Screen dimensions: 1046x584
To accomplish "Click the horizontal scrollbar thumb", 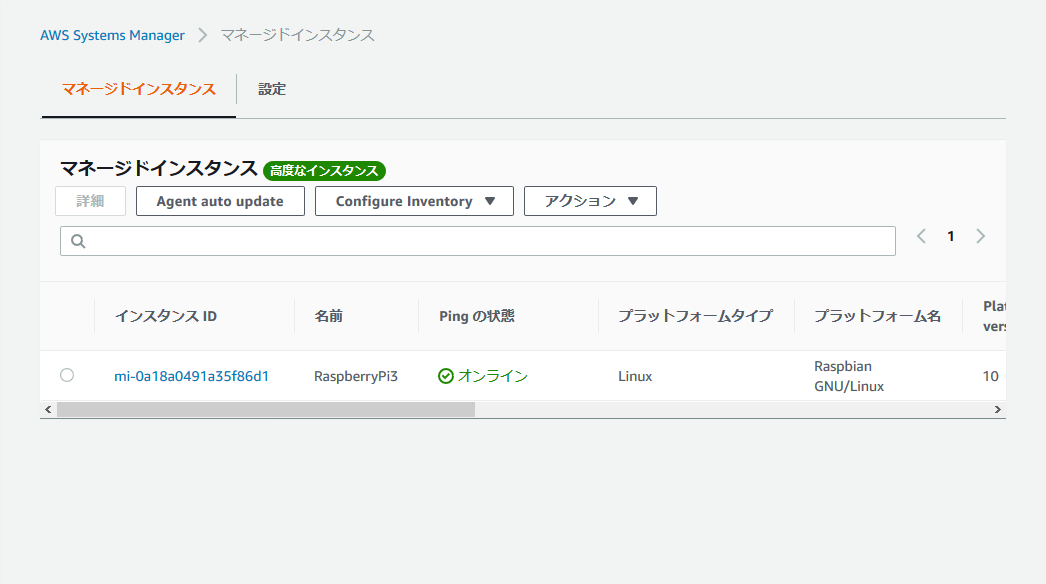I will tap(265, 410).
